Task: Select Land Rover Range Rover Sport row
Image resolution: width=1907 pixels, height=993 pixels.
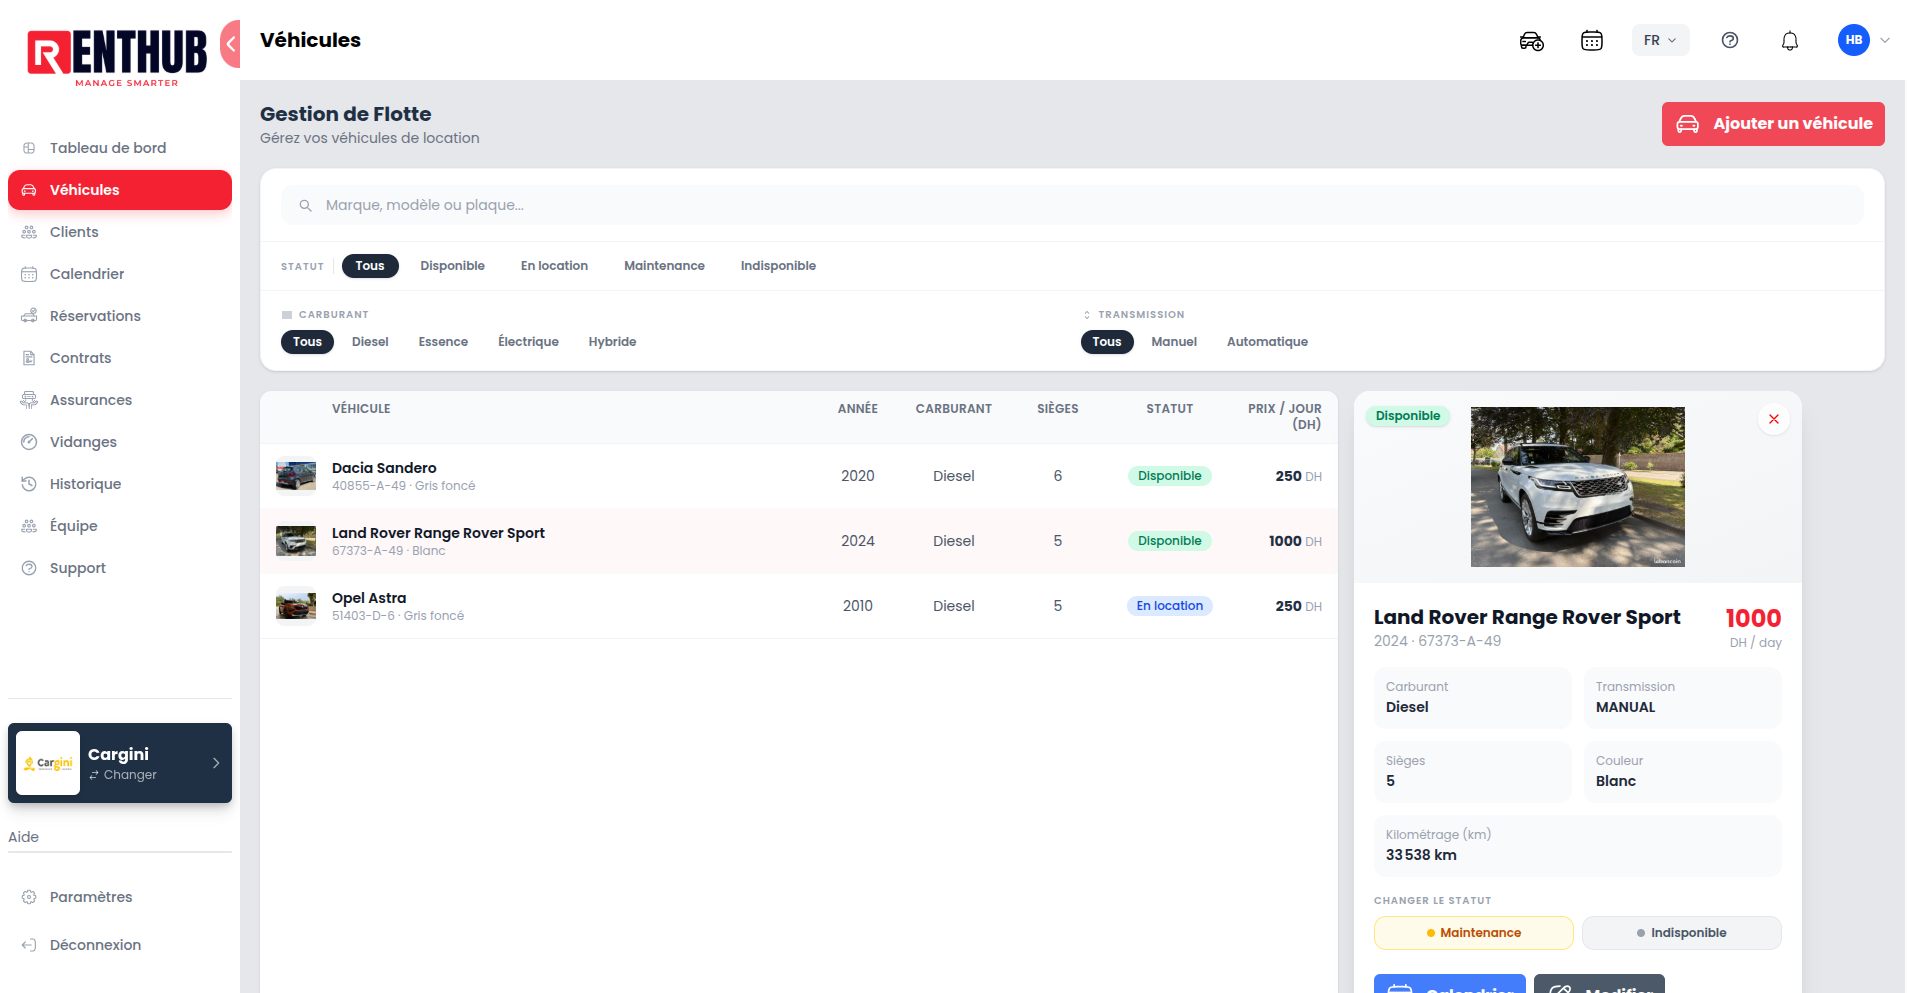Action: 799,541
